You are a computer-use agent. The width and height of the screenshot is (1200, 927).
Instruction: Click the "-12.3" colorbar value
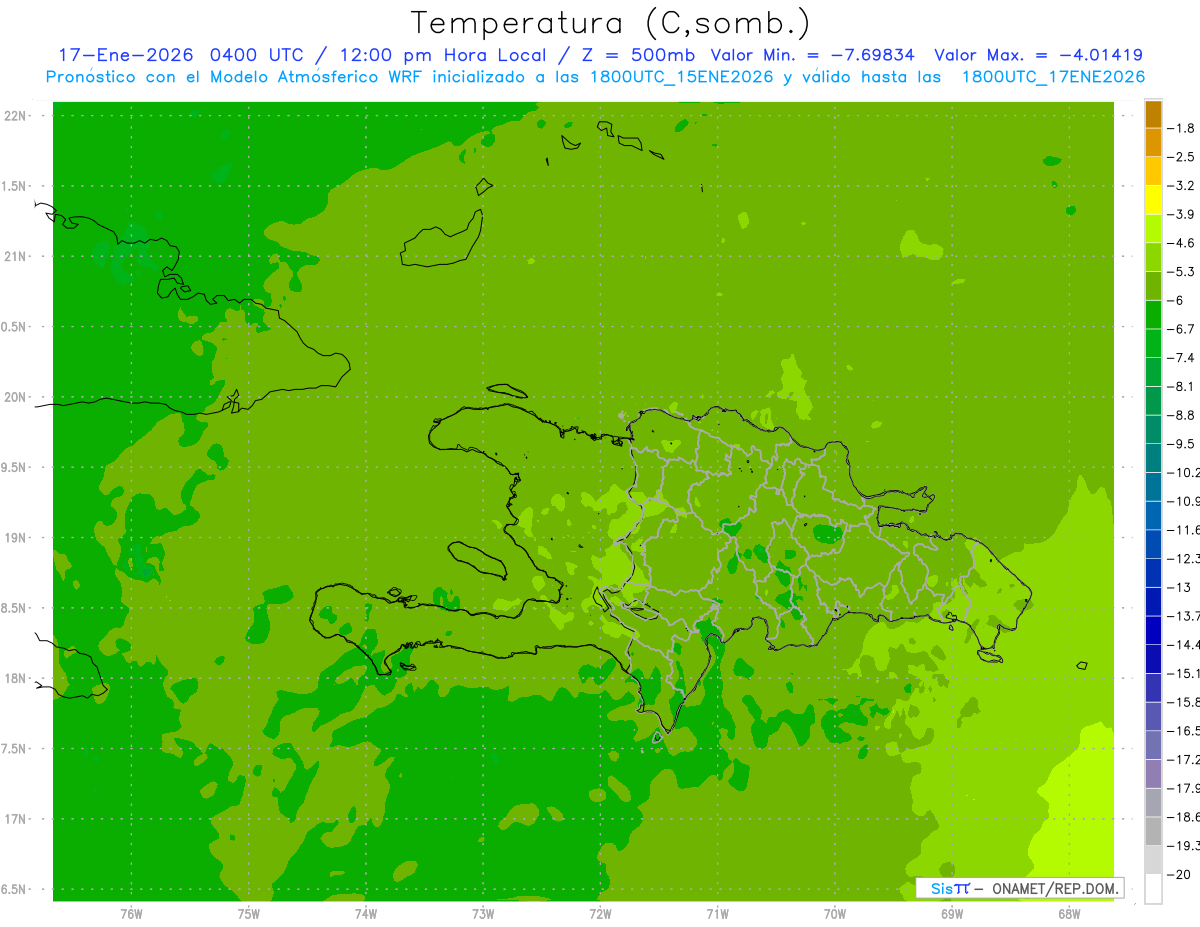(1182, 558)
